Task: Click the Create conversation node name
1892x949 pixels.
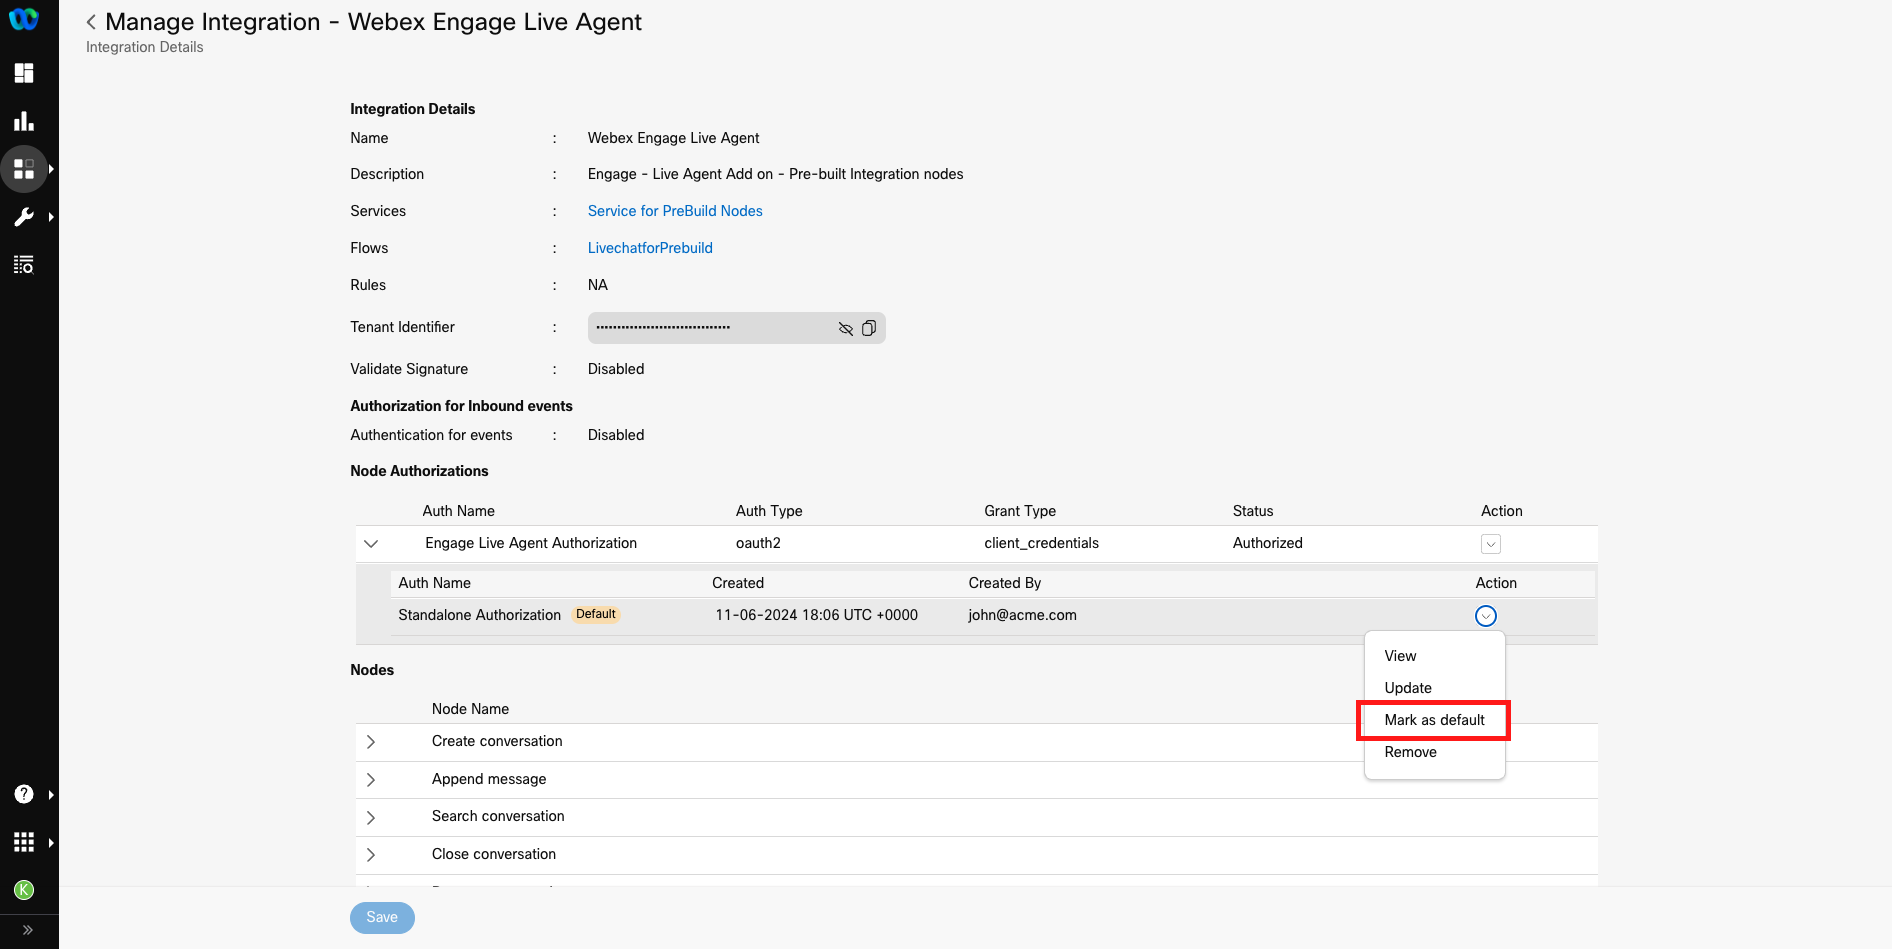Action: tap(497, 741)
